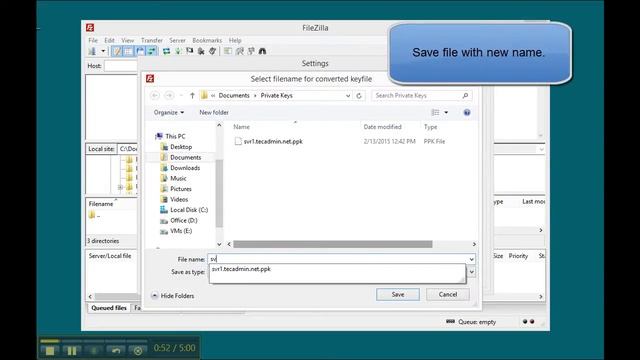Toggle the transfer queue display icon
The height and width of the screenshot is (360, 640).
[x=151, y=51]
